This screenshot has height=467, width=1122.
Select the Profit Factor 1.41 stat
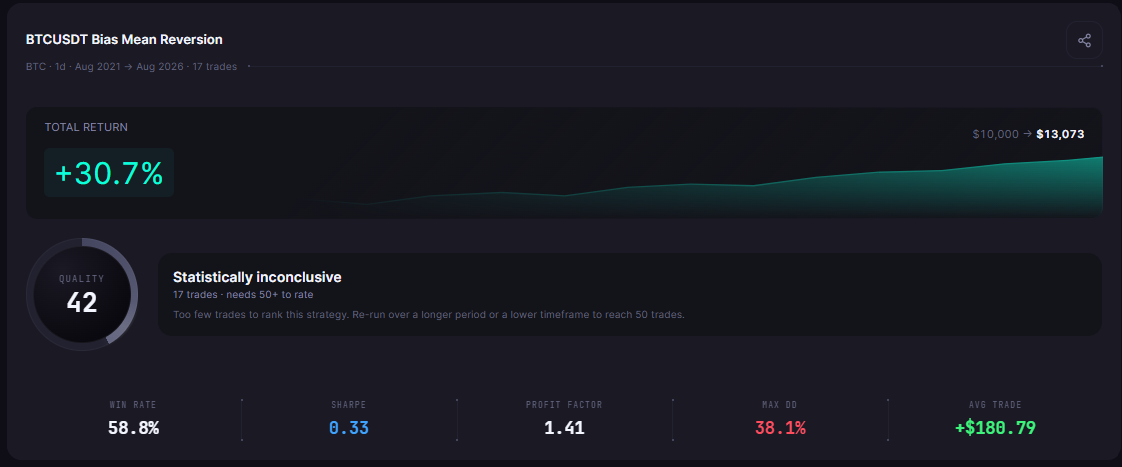(x=564, y=420)
